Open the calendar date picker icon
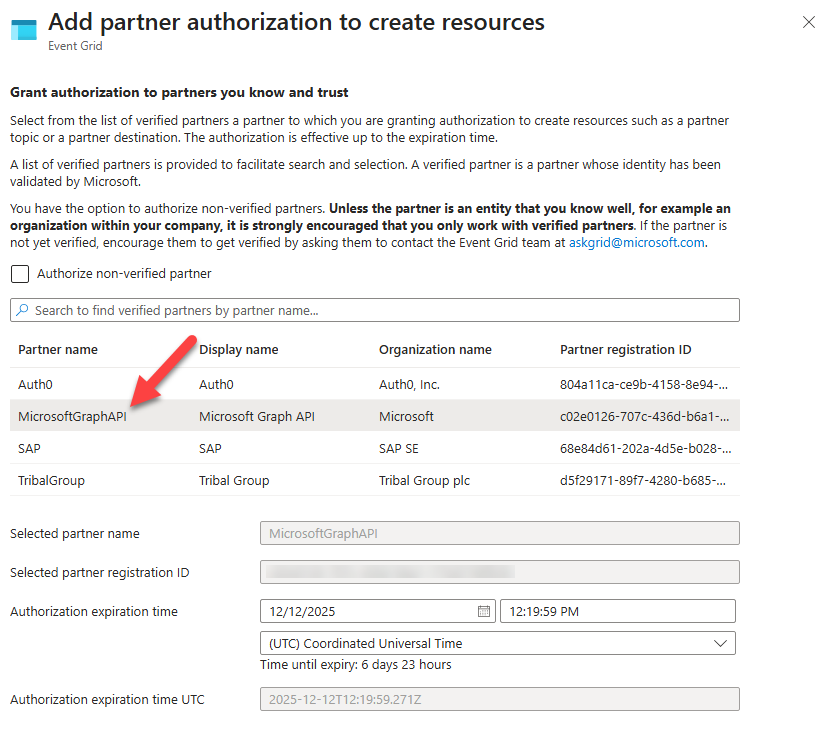The image size is (840, 743). tap(484, 610)
